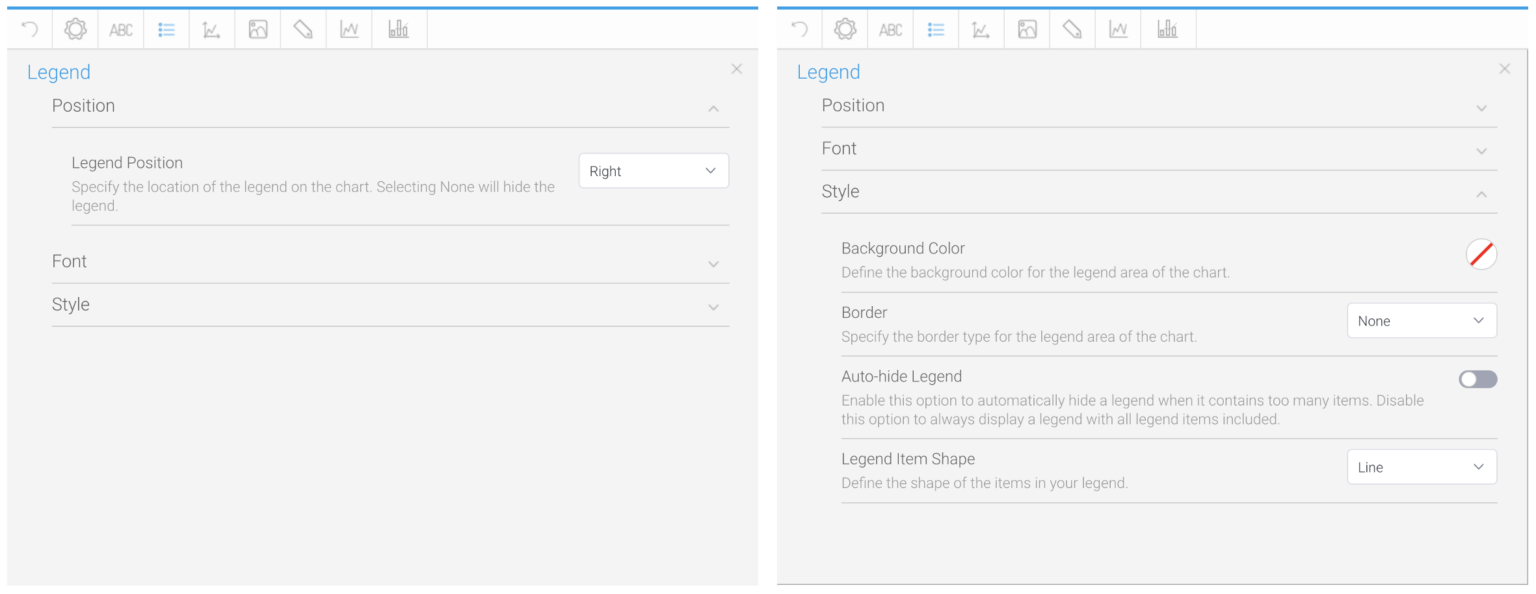This screenshot has width=1536, height=594.
Task: Open gear settings icon in right panel
Action: point(845,29)
